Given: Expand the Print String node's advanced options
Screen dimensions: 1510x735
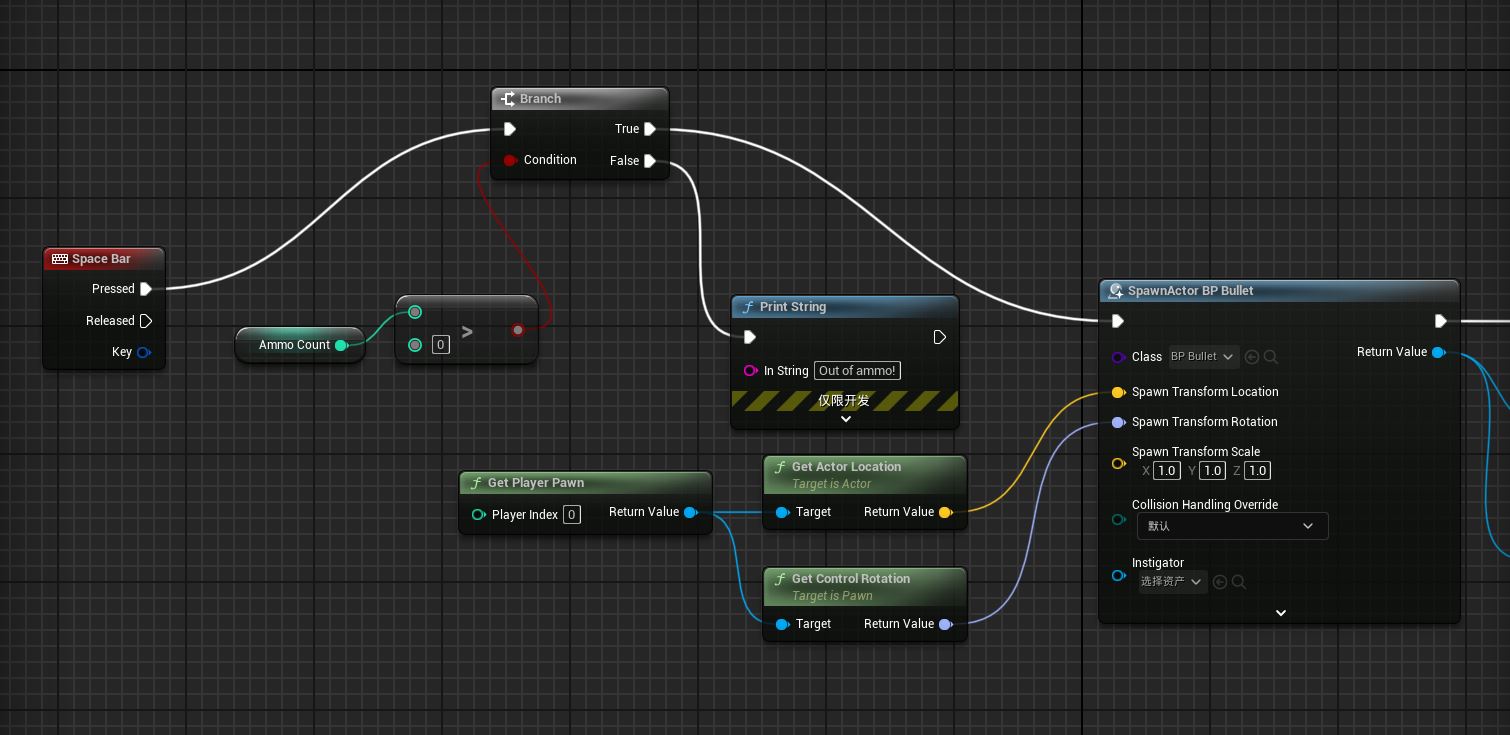Looking at the screenshot, I should (845, 419).
